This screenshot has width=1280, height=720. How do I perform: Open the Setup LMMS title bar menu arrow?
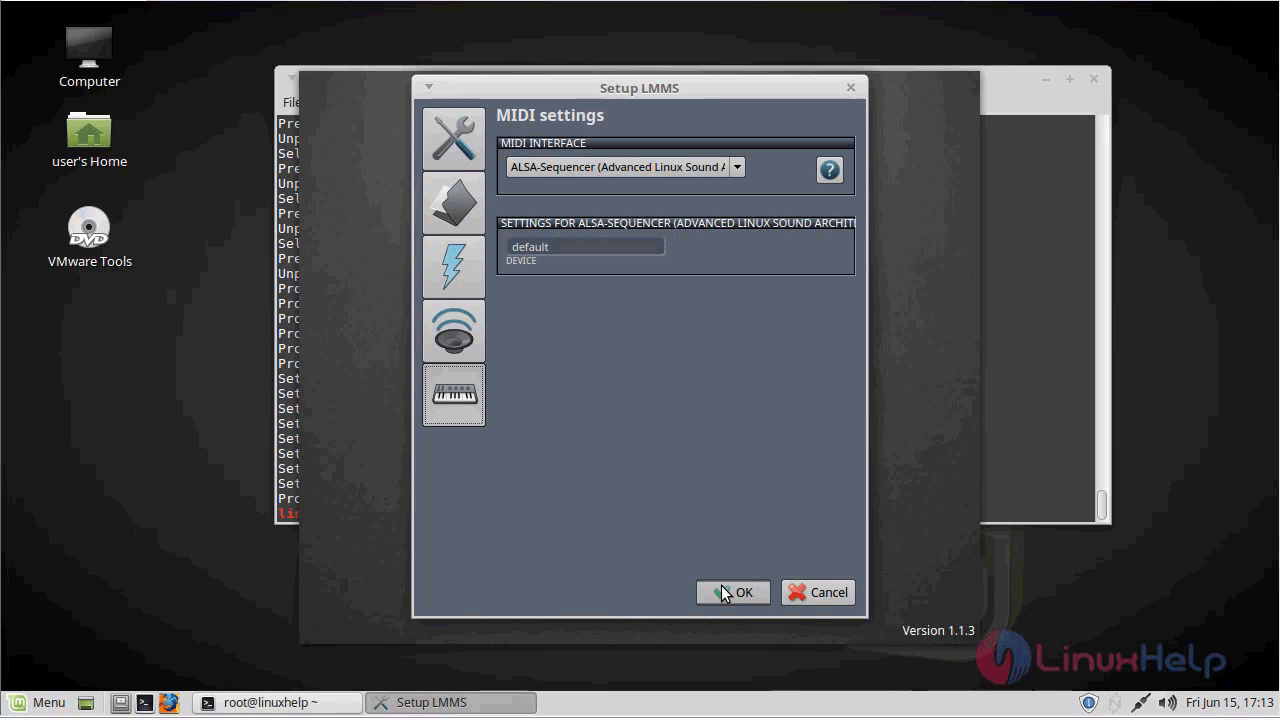(x=429, y=87)
